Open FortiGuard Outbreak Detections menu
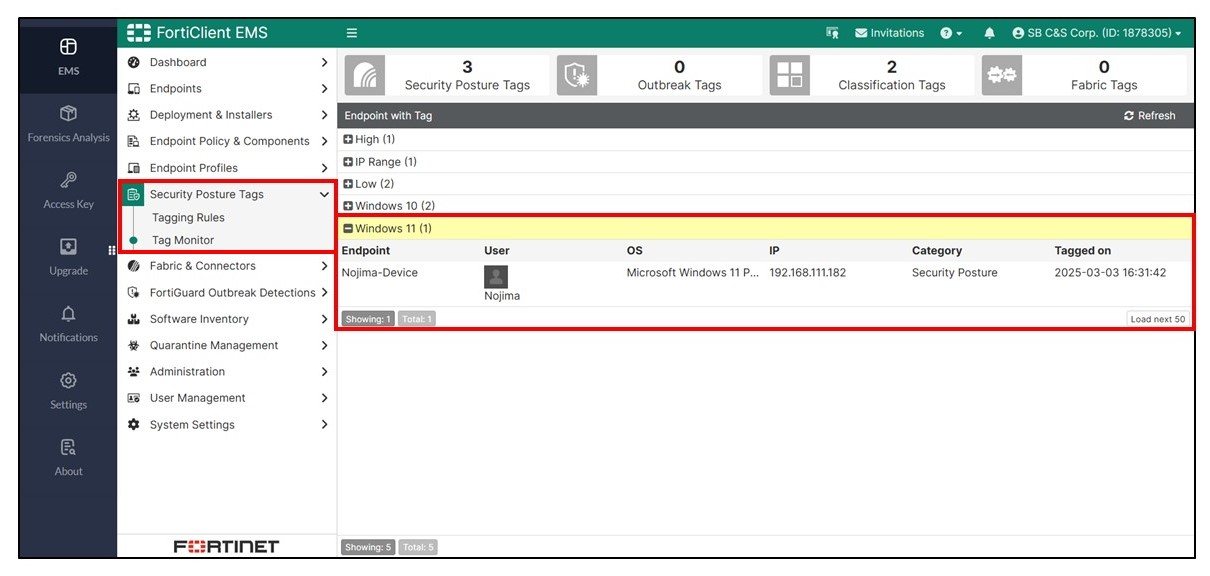This screenshot has width=1210, height=576. click(227, 293)
